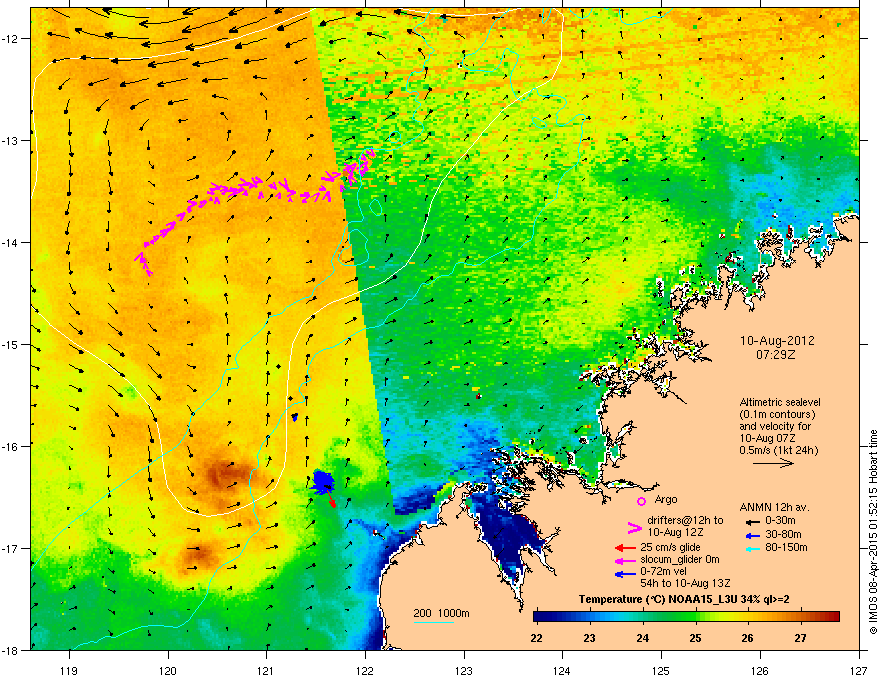Viewport: 880px width, 680px height.
Task: Click the red 25 cm/s glide arrow
Action: pos(625,548)
